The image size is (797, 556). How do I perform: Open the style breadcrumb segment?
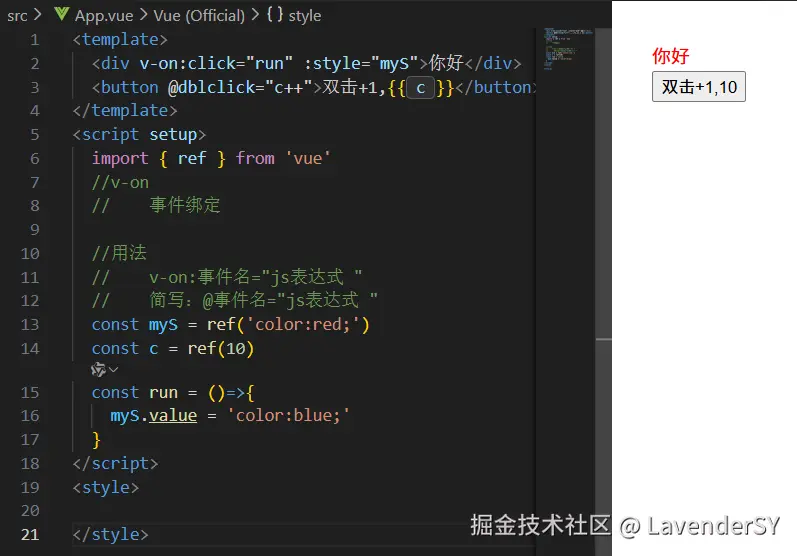point(305,15)
